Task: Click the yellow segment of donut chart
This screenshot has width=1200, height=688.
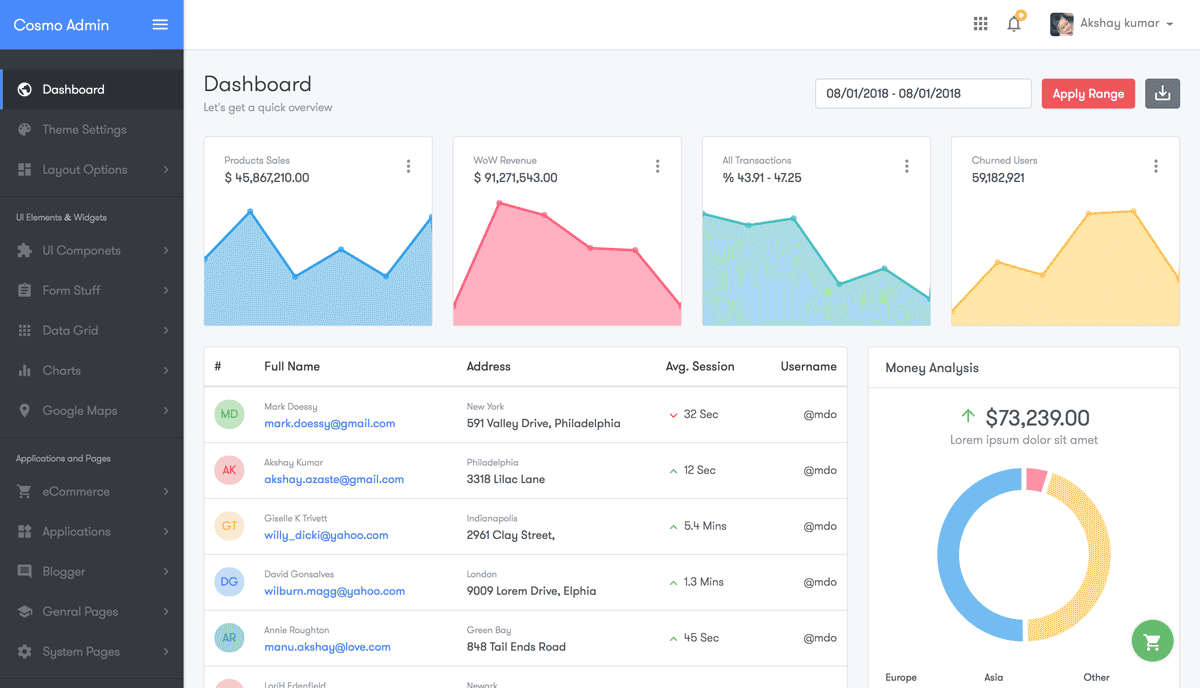Action: tap(1099, 555)
